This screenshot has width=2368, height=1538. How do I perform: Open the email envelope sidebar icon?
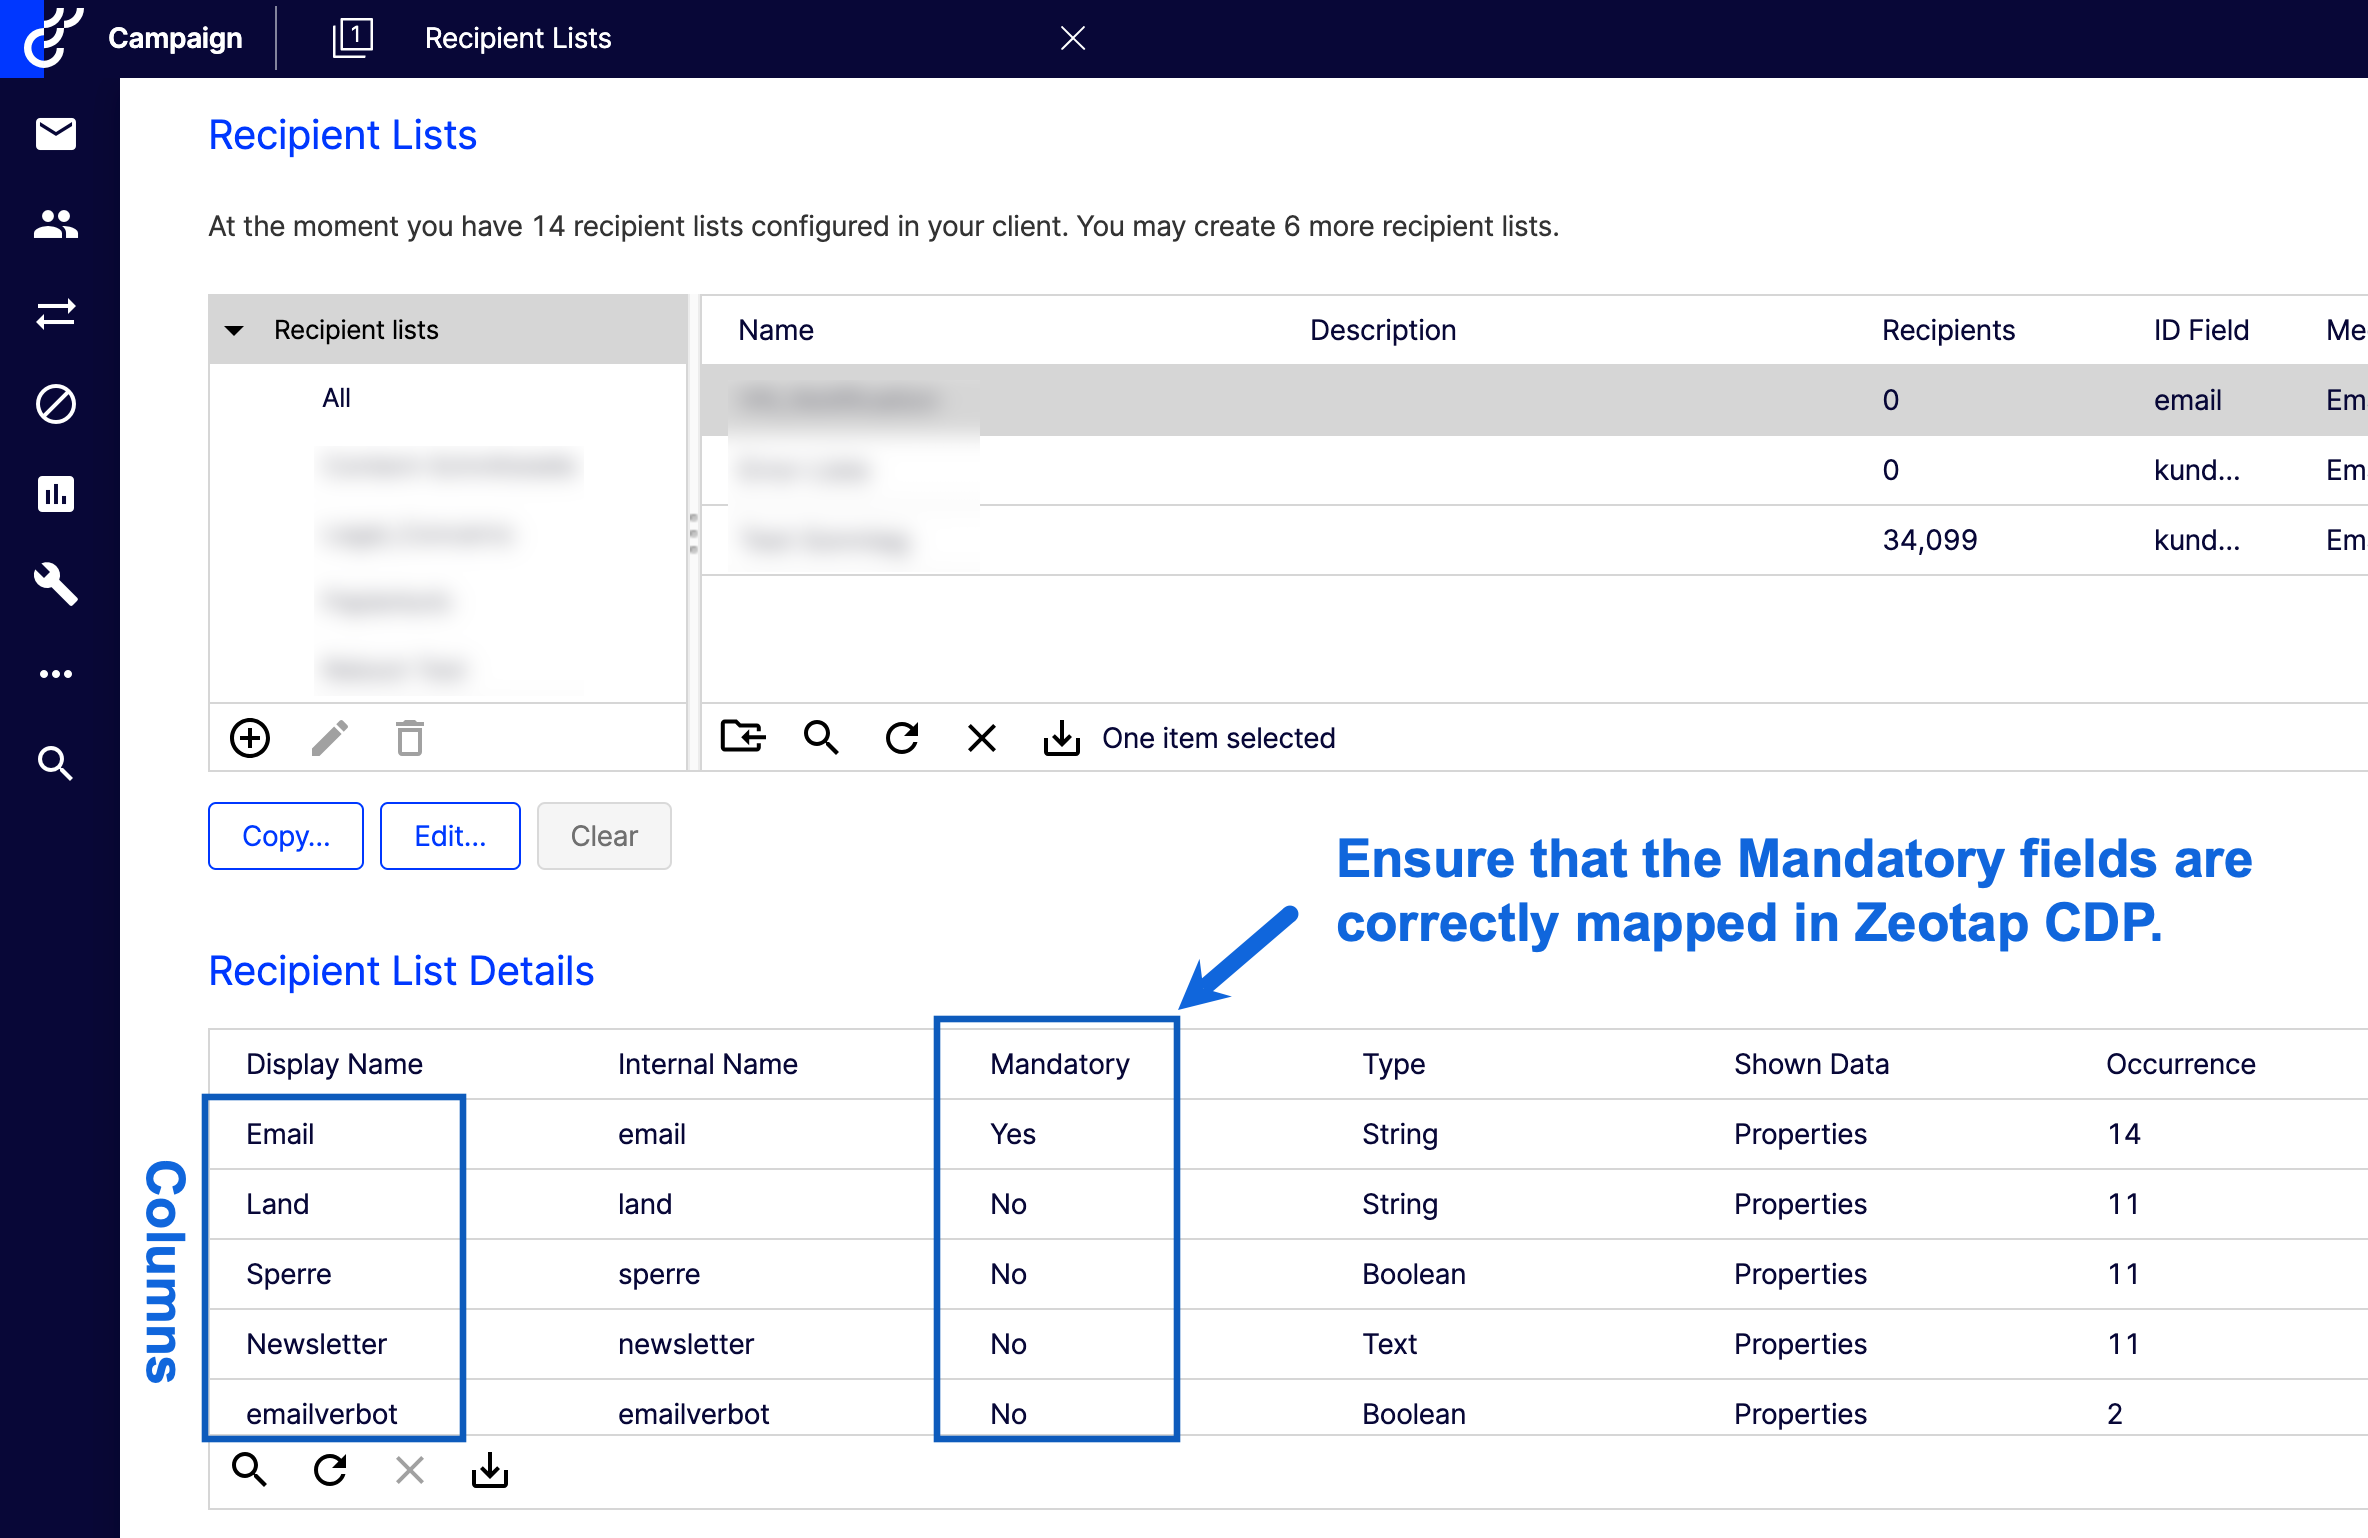[x=56, y=134]
